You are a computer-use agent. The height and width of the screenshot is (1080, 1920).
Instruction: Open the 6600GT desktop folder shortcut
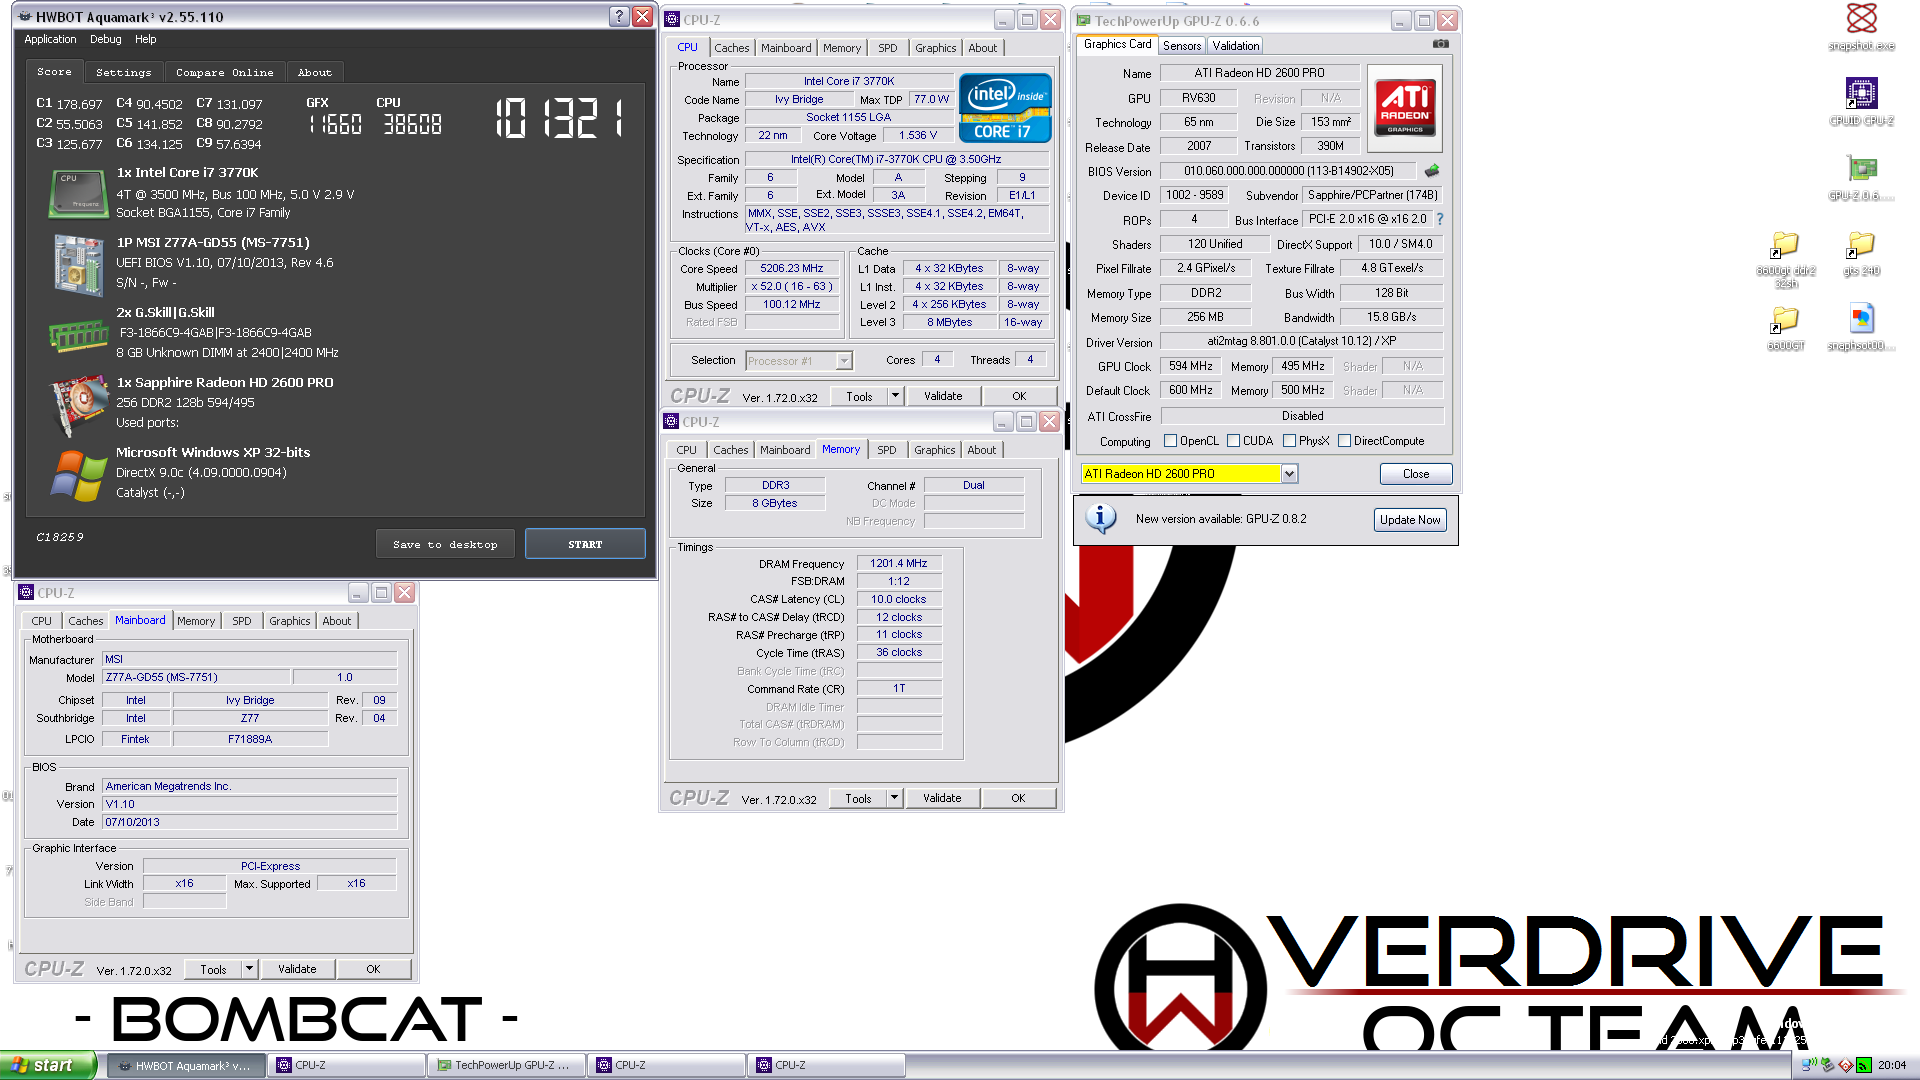point(1786,327)
